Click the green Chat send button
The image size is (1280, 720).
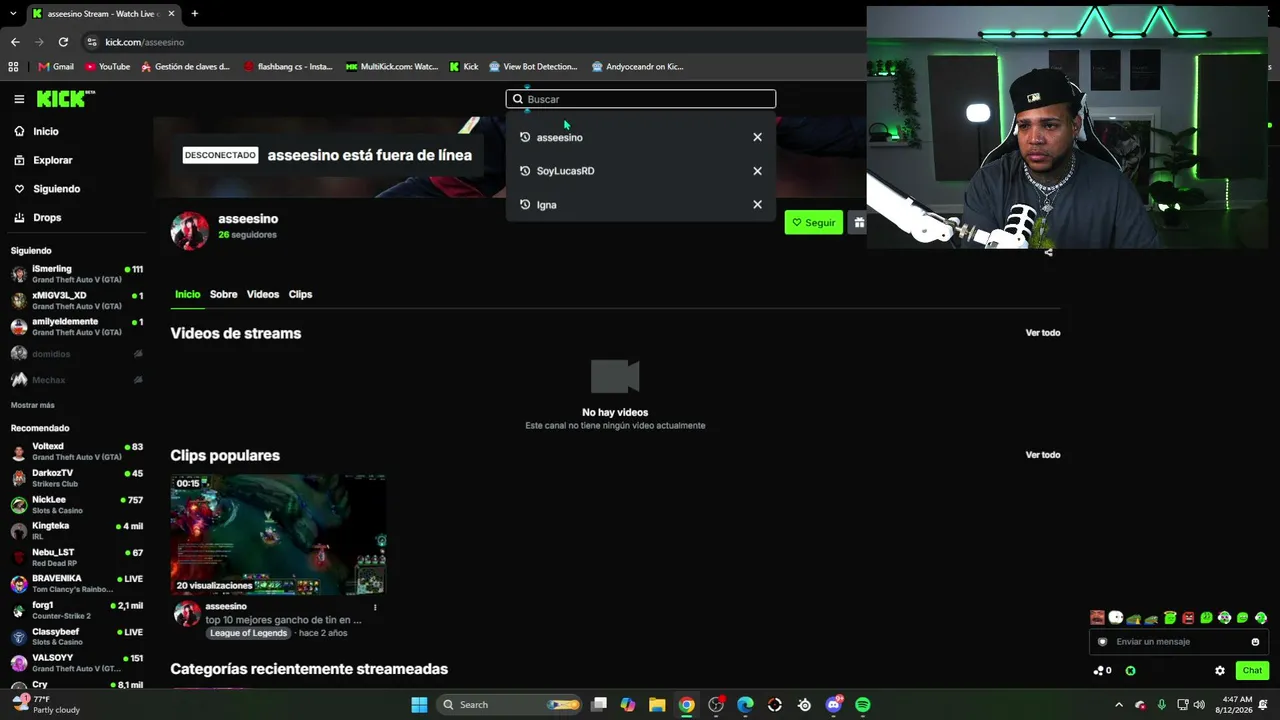coord(1252,671)
